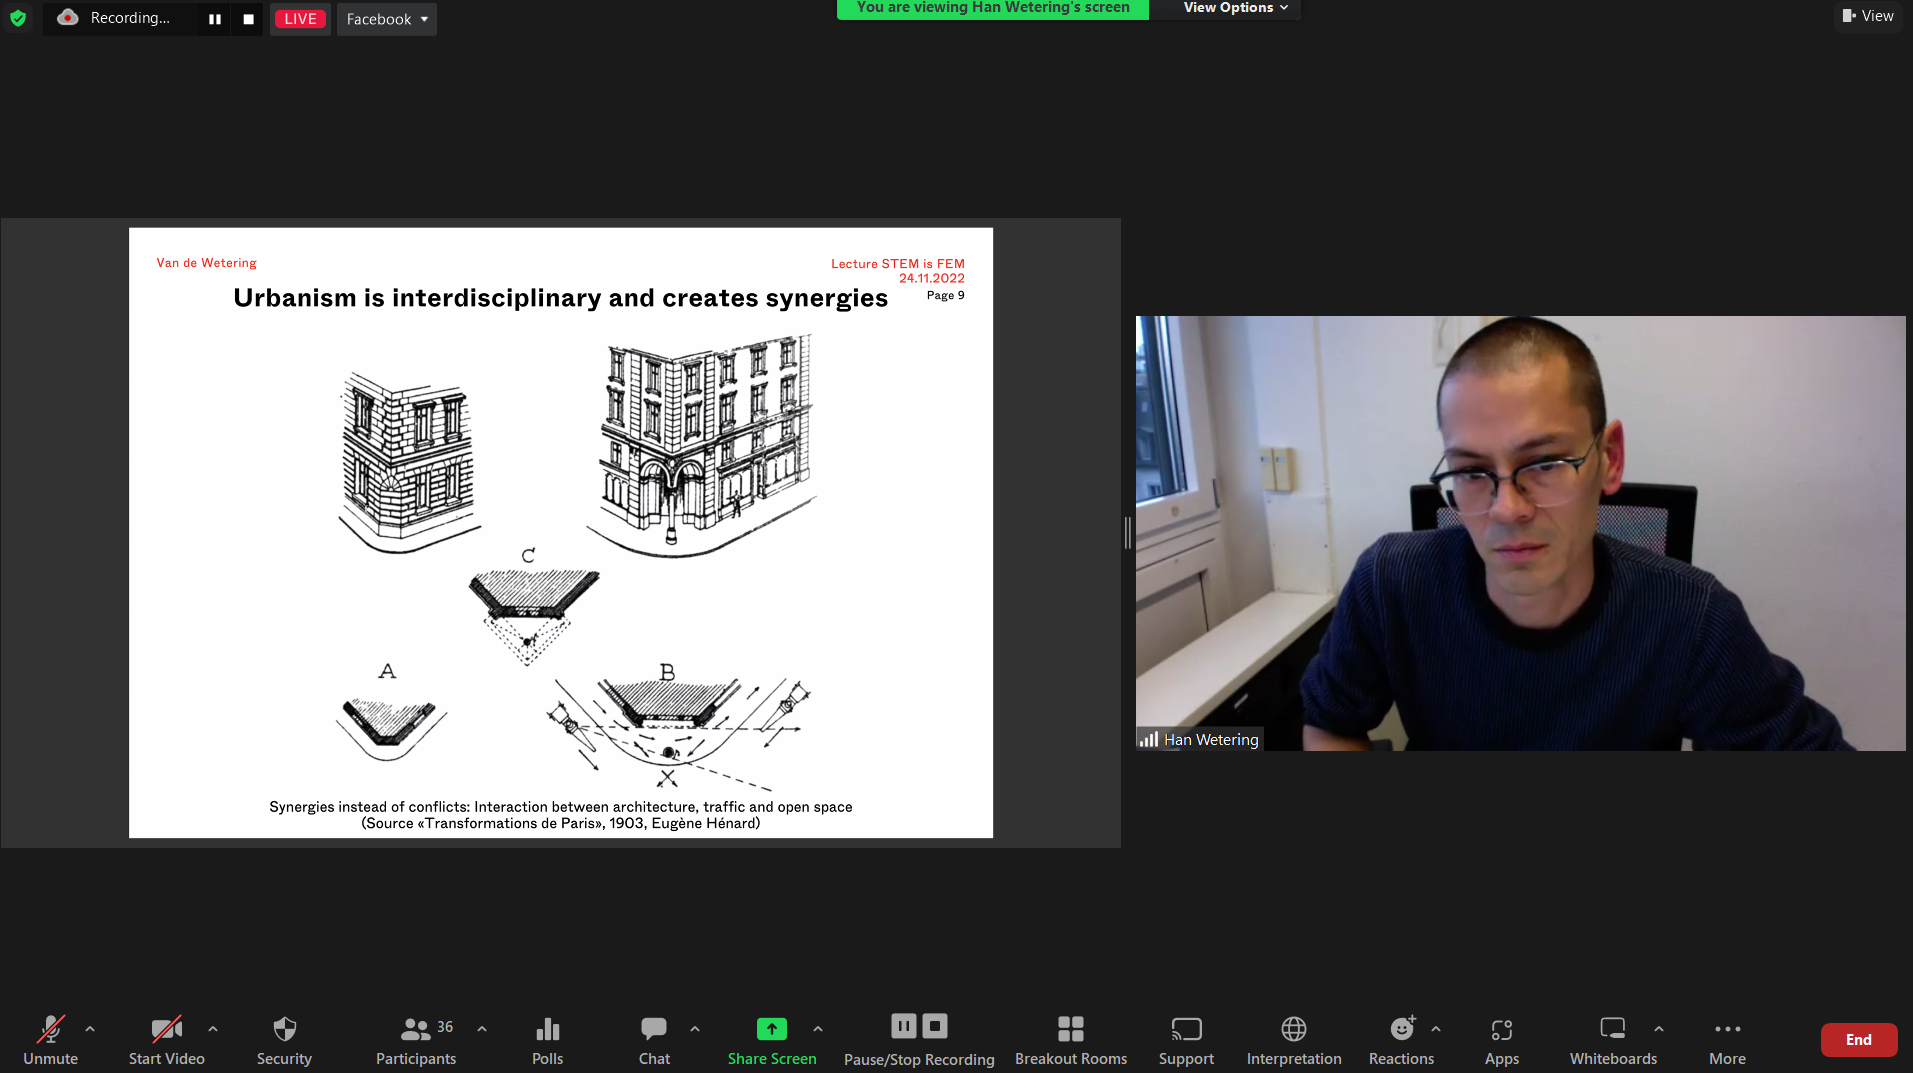This screenshot has height=1073, width=1913.
Task: Pause the recording from the top bar
Action: [x=214, y=19]
